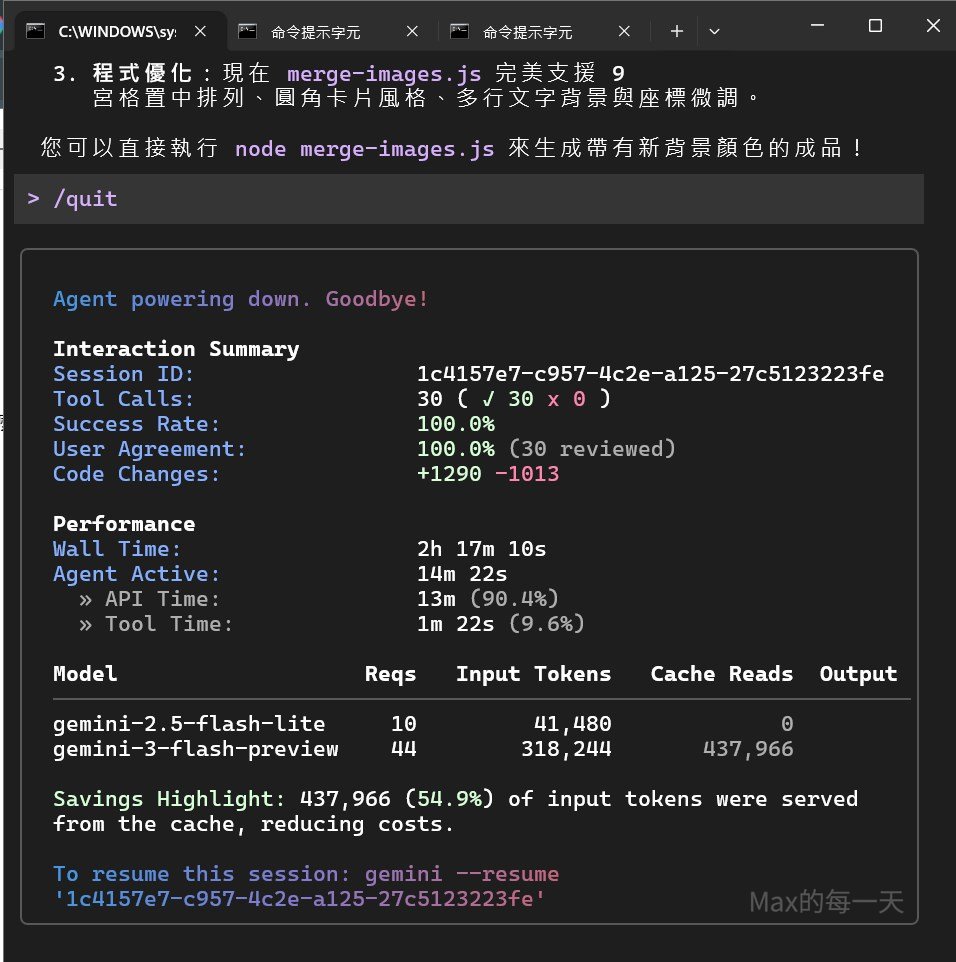Click the gemini-3-flash-preview model row
This screenshot has width=956, height=962.
pos(196,749)
